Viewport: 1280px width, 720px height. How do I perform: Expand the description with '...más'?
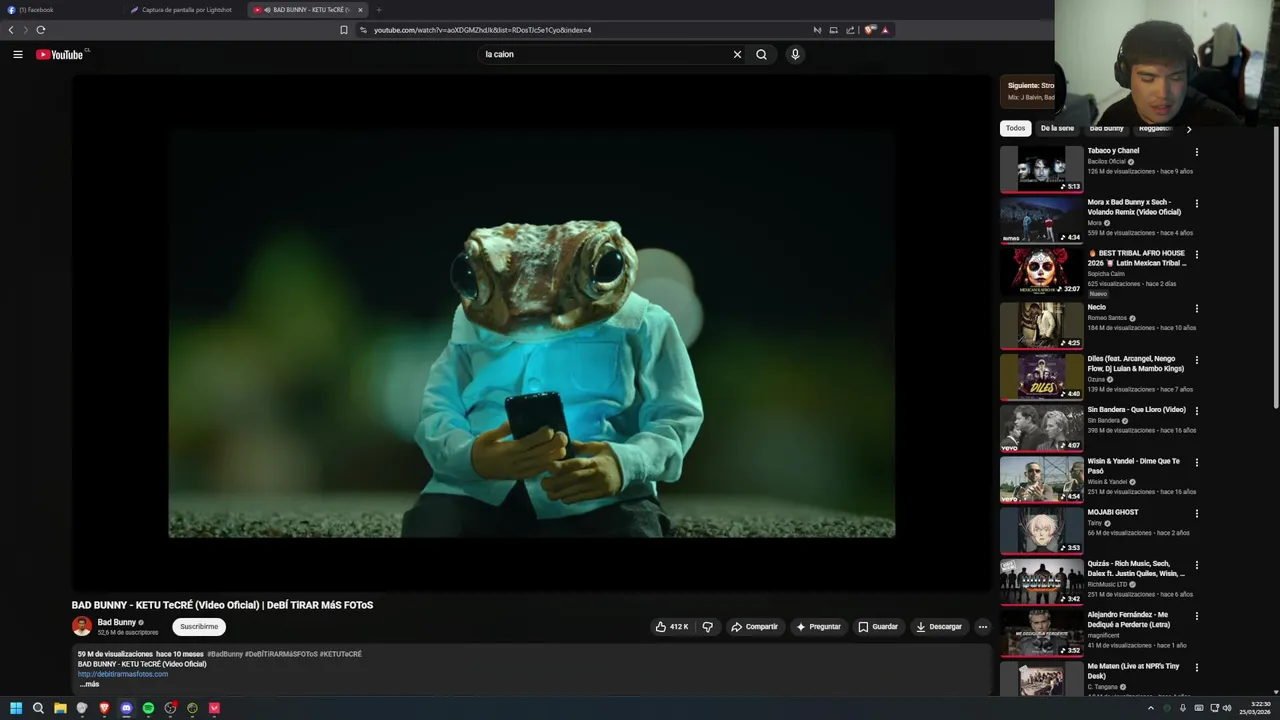89,684
